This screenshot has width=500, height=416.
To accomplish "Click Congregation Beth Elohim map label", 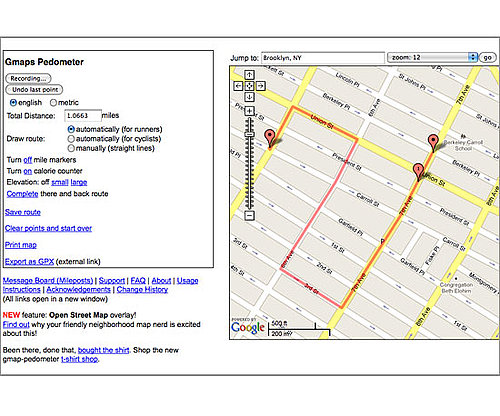I will pyautogui.click(x=456, y=288).
